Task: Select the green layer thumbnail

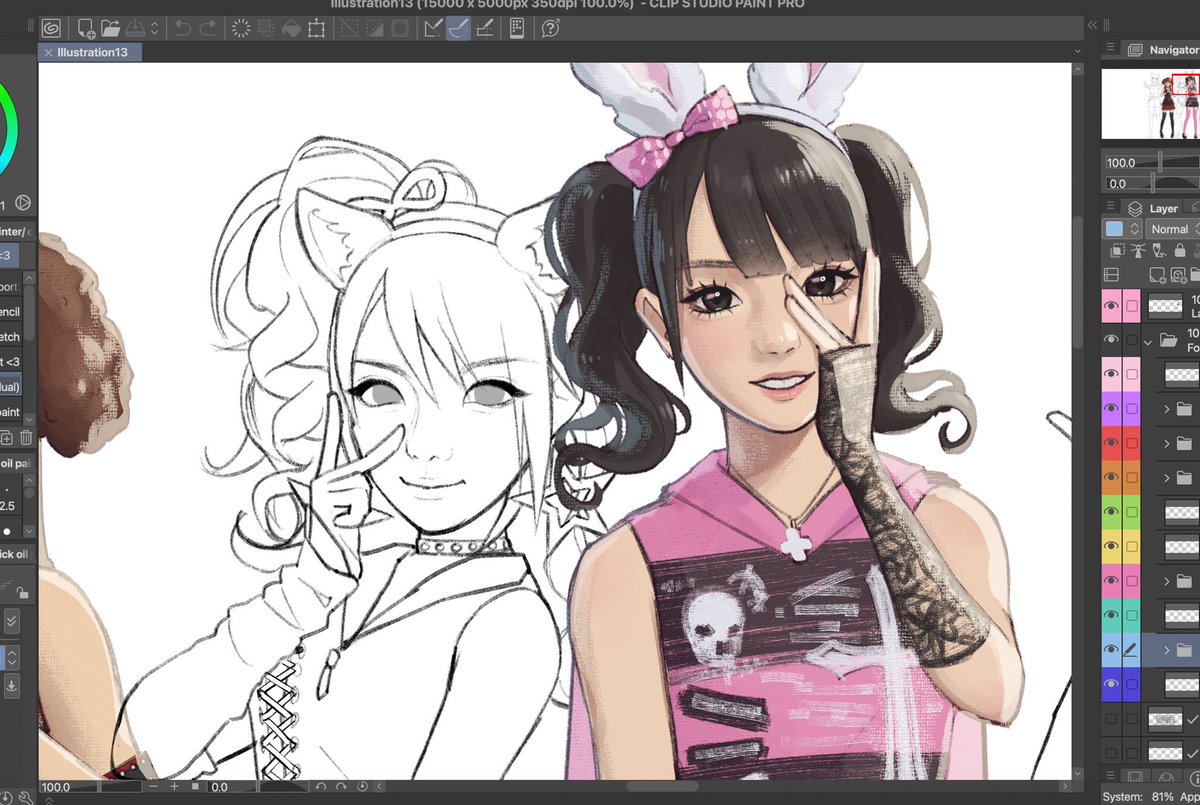Action: pyautogui.click(x=1183, y=512)
